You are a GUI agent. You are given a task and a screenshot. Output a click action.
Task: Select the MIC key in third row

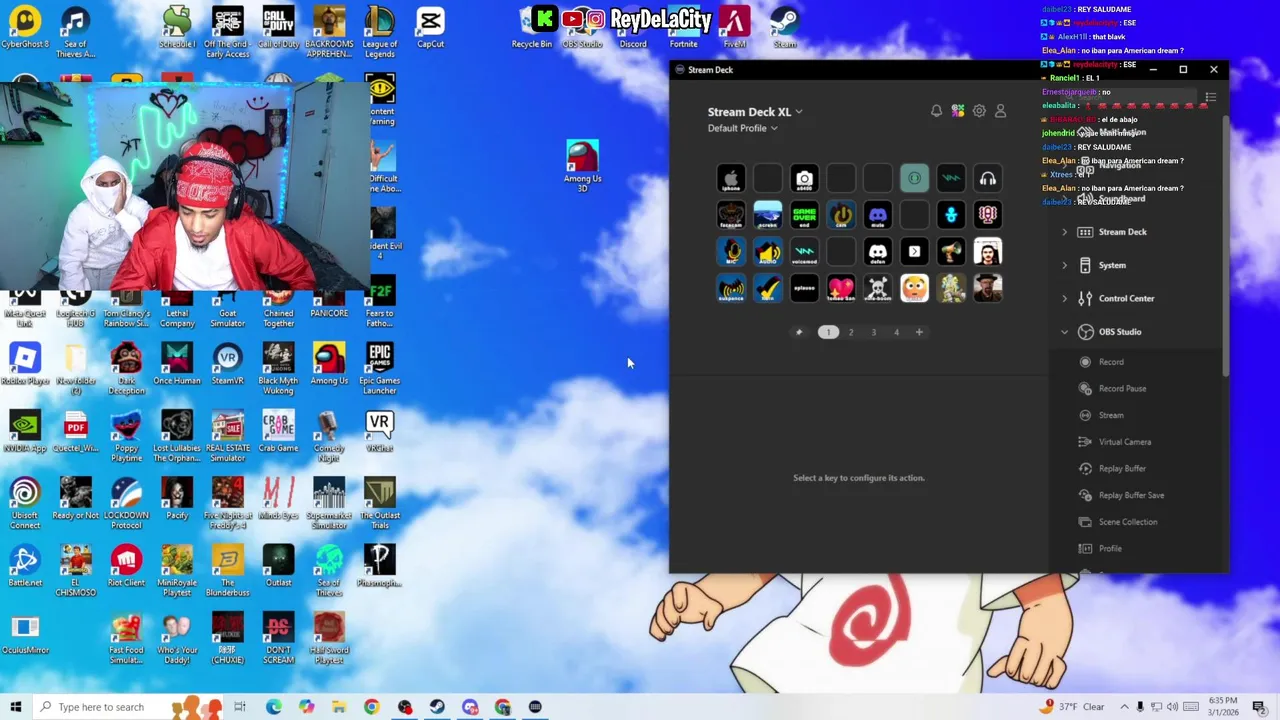pos(731,252)
